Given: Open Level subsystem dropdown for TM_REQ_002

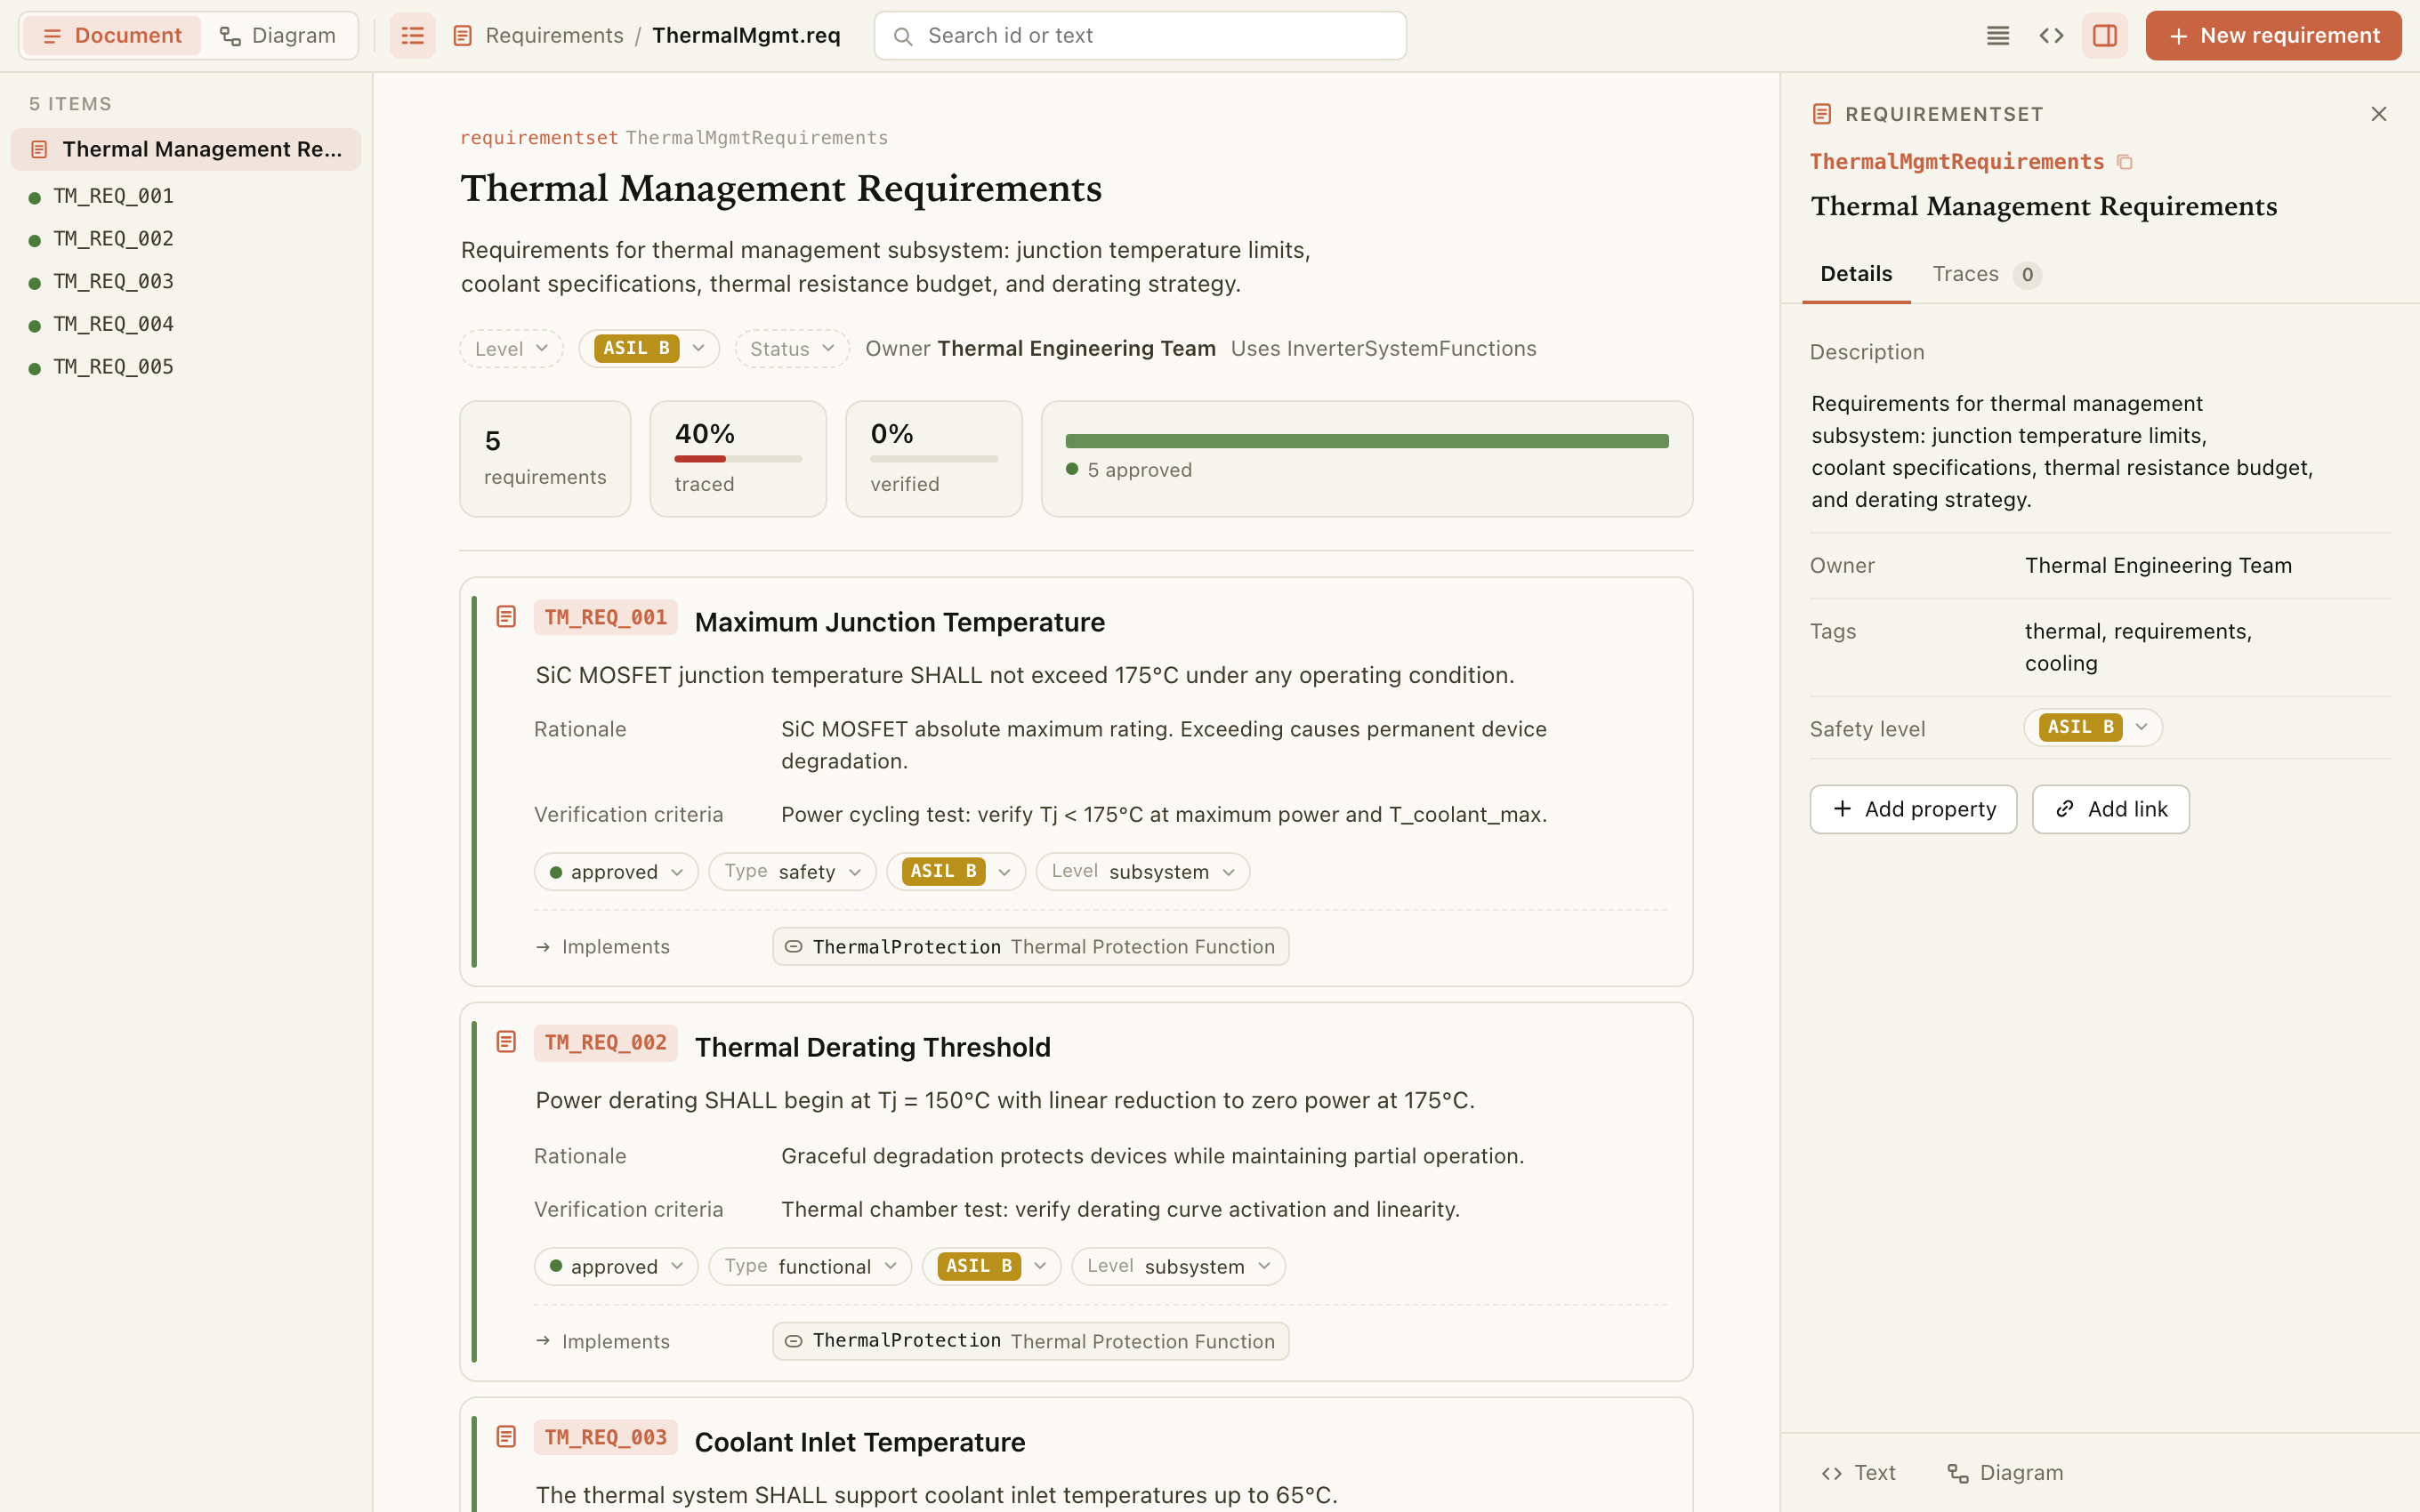Looking at the screenshot, I should click(x=1178, y=1267).
